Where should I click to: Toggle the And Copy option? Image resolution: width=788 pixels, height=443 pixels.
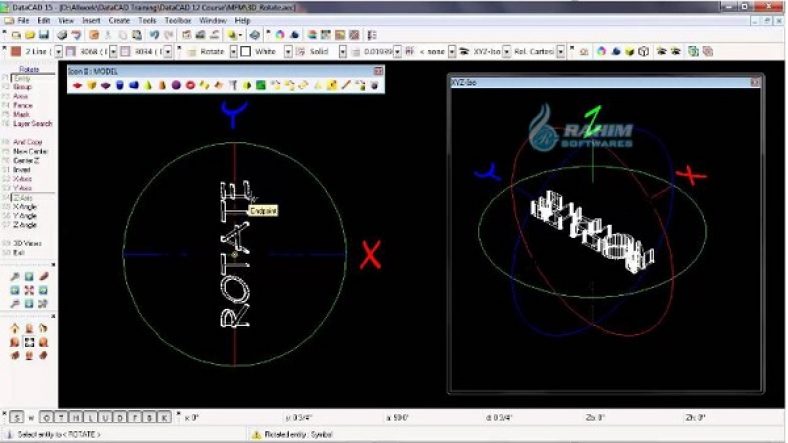pyautogui.click(x=27, y=143)
